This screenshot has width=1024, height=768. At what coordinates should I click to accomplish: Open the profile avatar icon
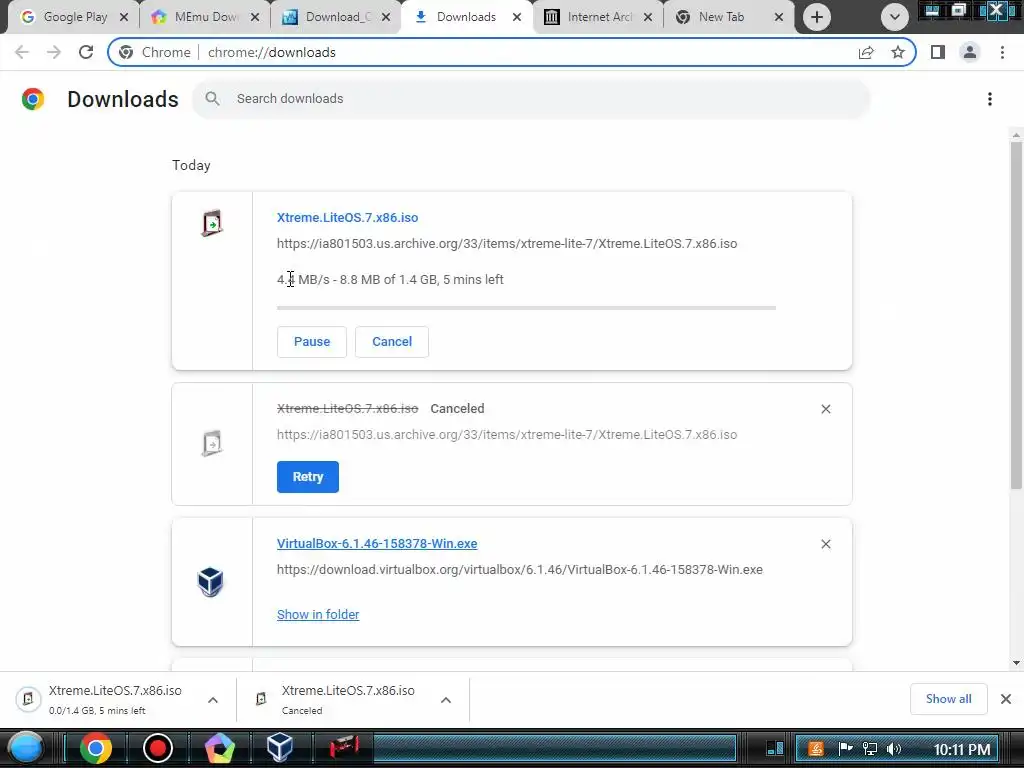[970, 52]
